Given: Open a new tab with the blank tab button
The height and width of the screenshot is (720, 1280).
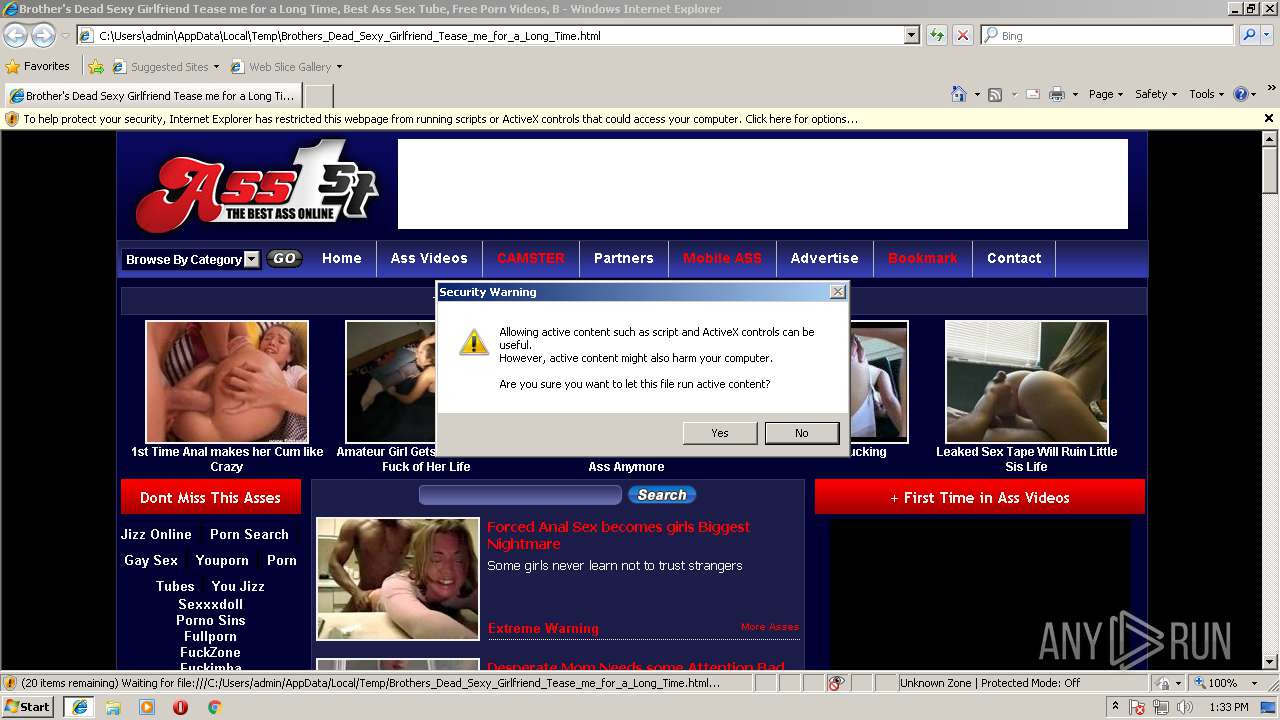Looking at the screenshot, I should tap(318, 96).
